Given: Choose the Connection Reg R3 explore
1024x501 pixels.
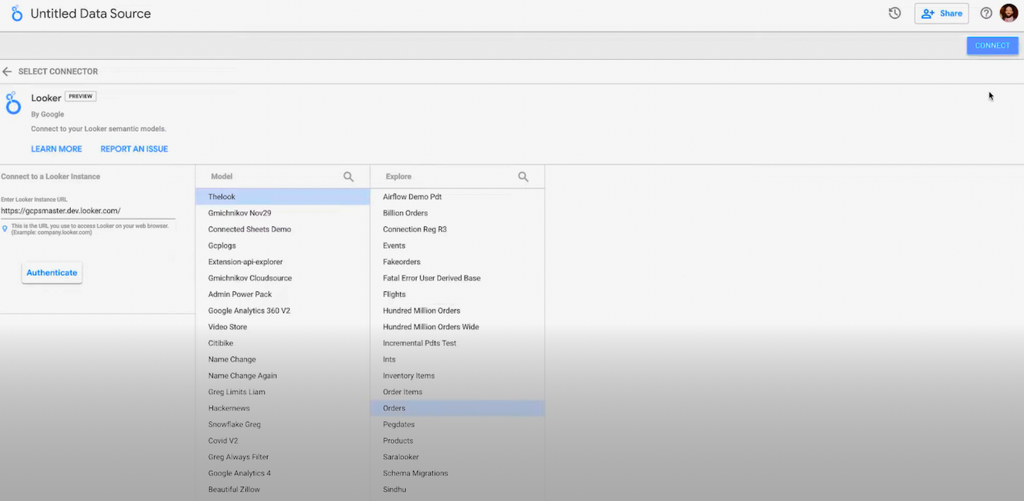Looking at the screenshot, I should pyautogui.click(x=457, y=229).
